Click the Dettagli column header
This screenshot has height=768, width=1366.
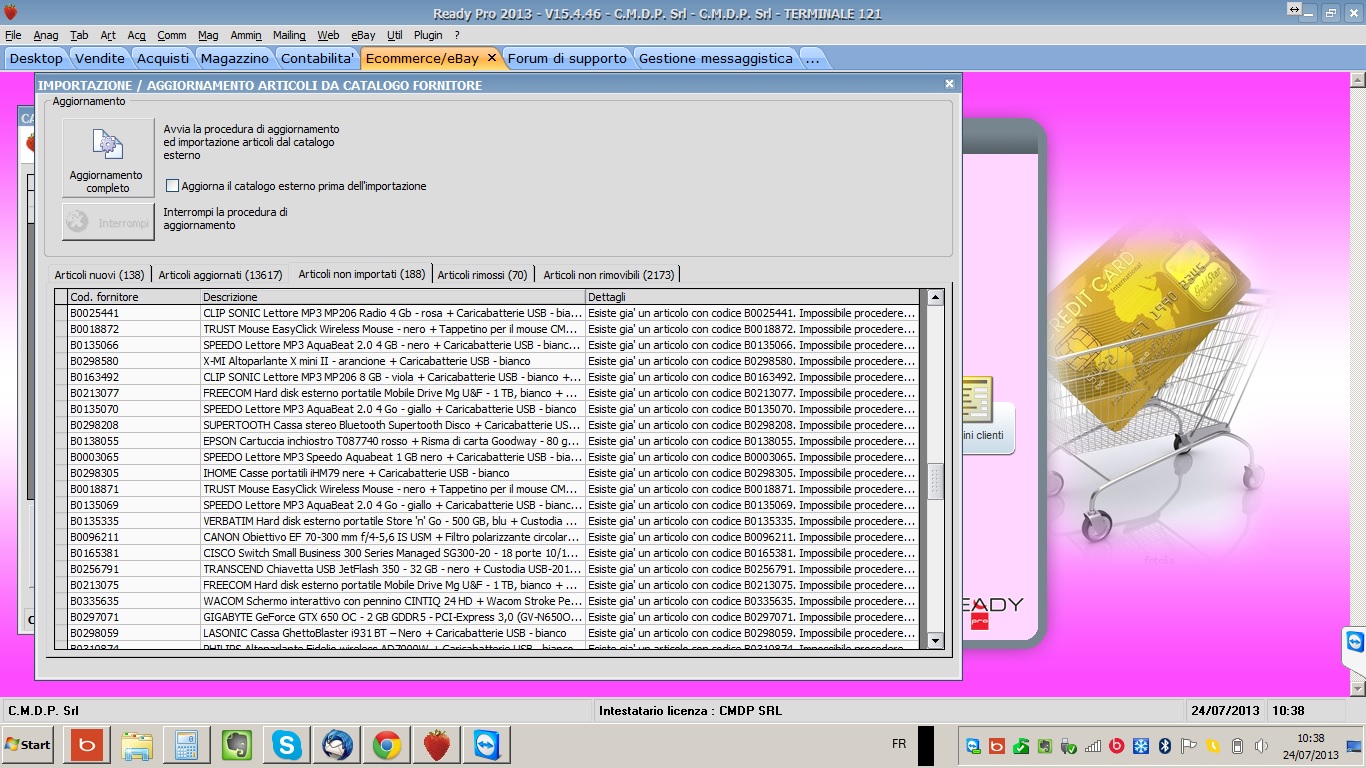tap(751, 297)
